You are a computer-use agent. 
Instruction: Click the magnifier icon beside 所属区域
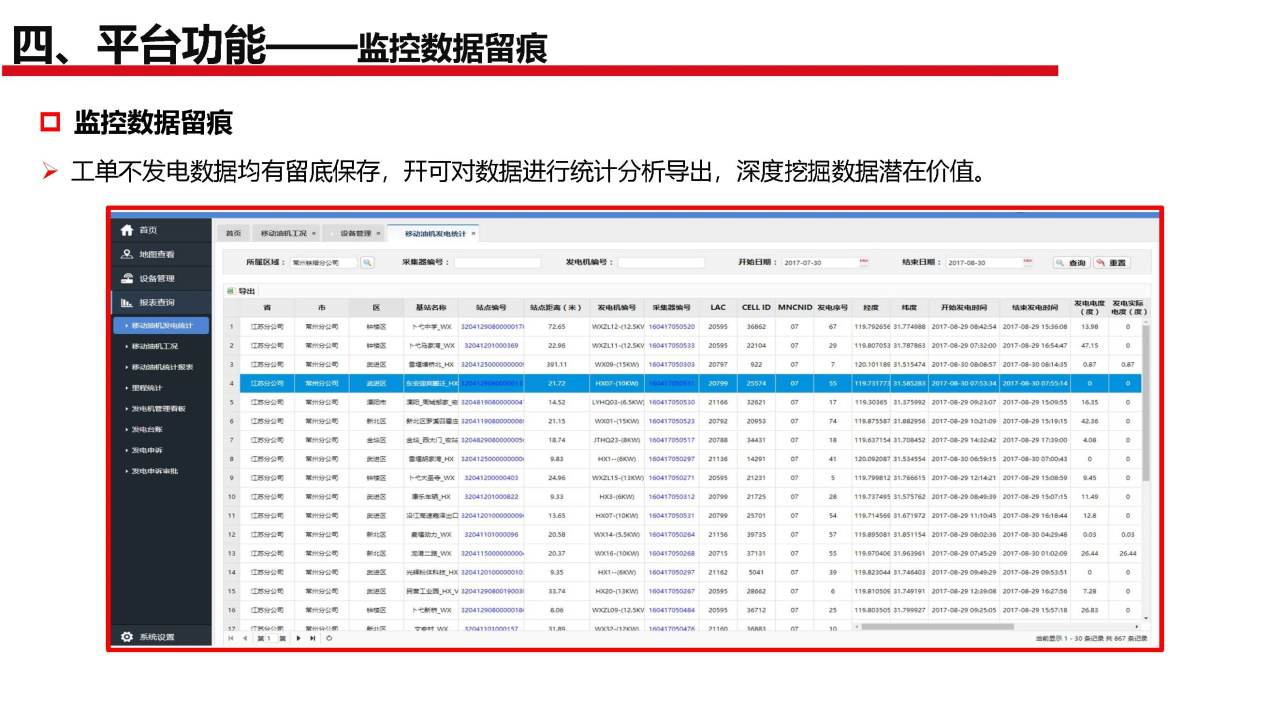tap(367, 263)
